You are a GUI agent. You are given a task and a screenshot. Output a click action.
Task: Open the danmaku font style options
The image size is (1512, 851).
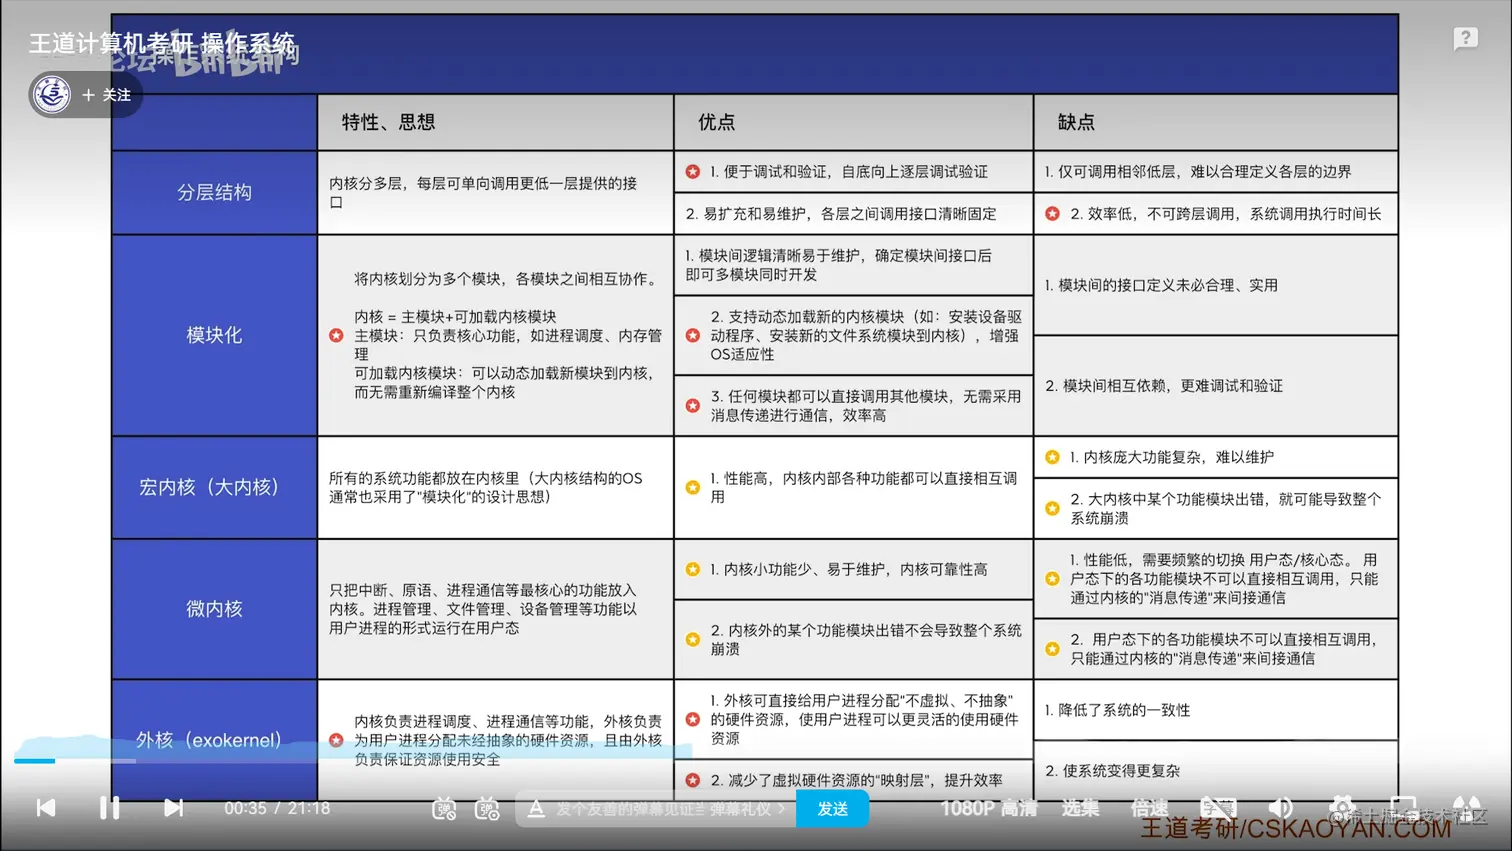pos(536,808)
